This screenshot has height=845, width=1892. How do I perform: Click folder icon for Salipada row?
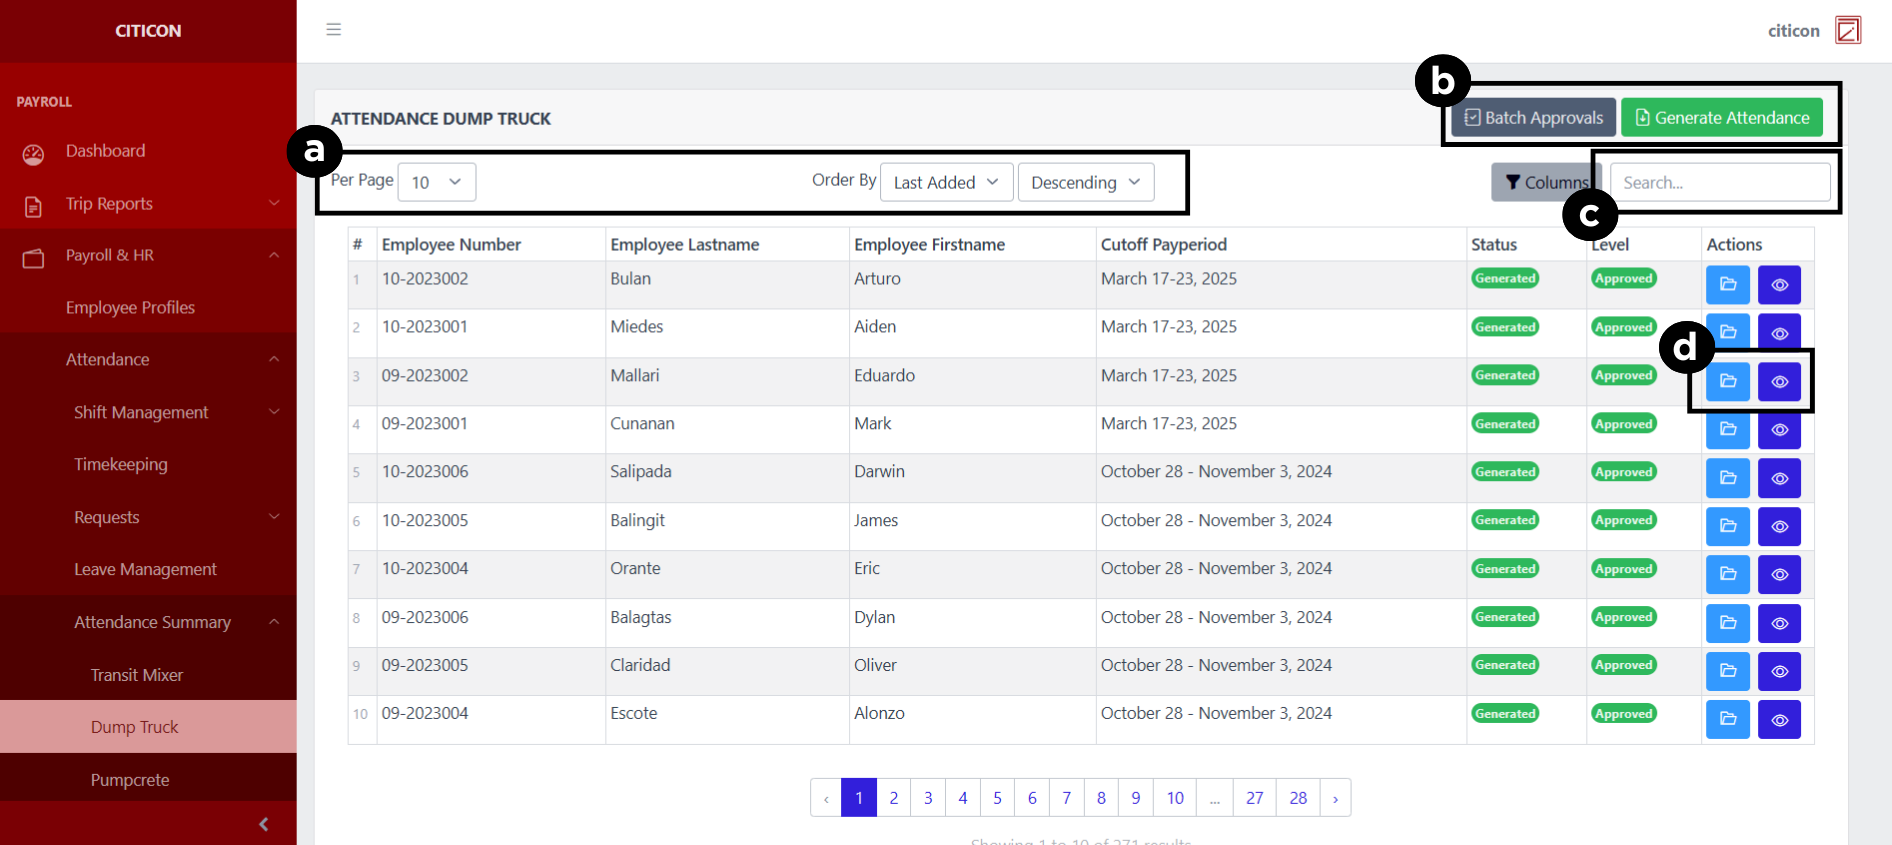pos(1727,478)
